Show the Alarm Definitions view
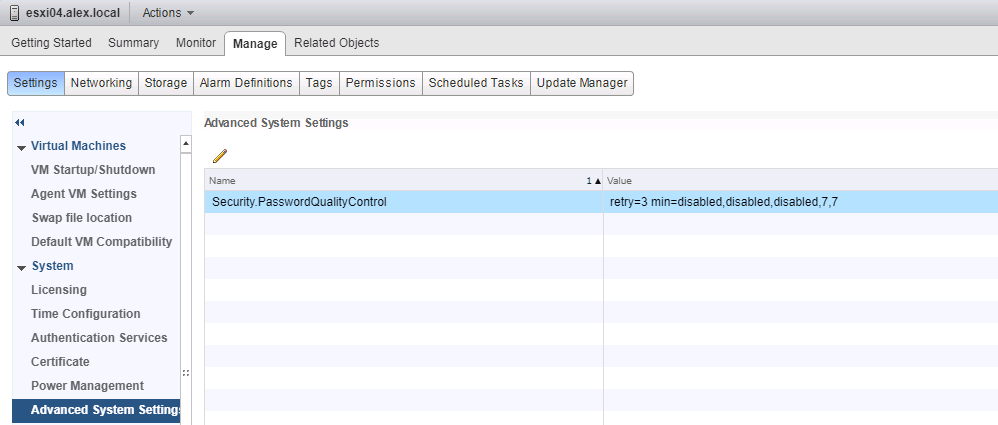This screenshot has height=425, width=998. [x=246, y=83]
